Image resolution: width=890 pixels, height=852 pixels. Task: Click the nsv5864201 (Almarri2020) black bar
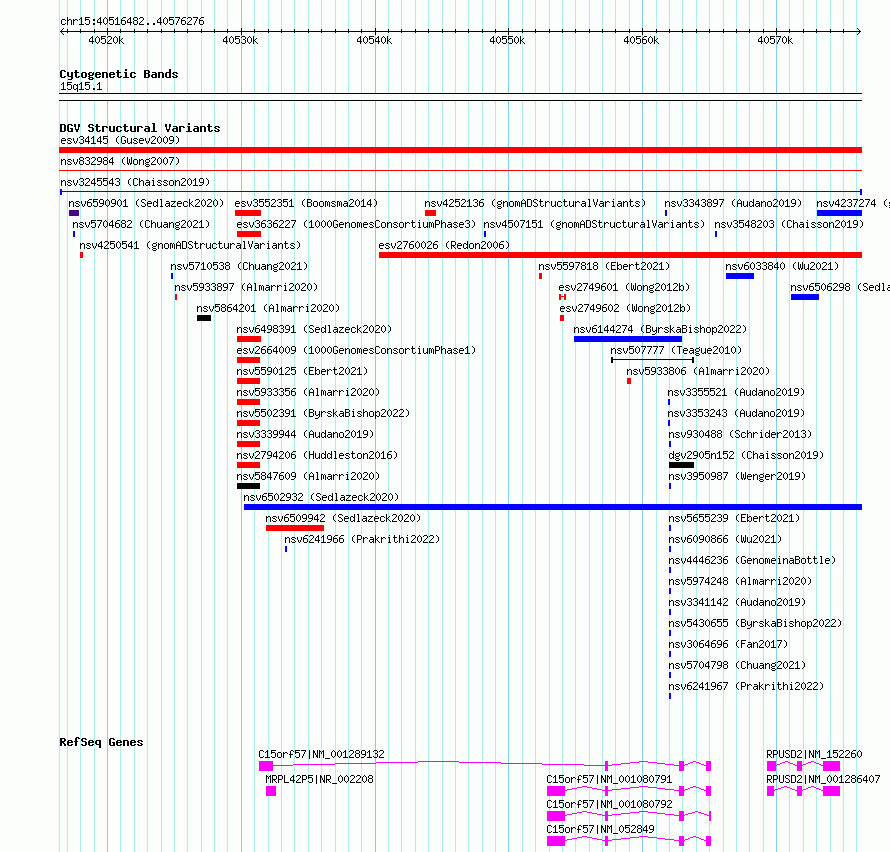(204, 318)
